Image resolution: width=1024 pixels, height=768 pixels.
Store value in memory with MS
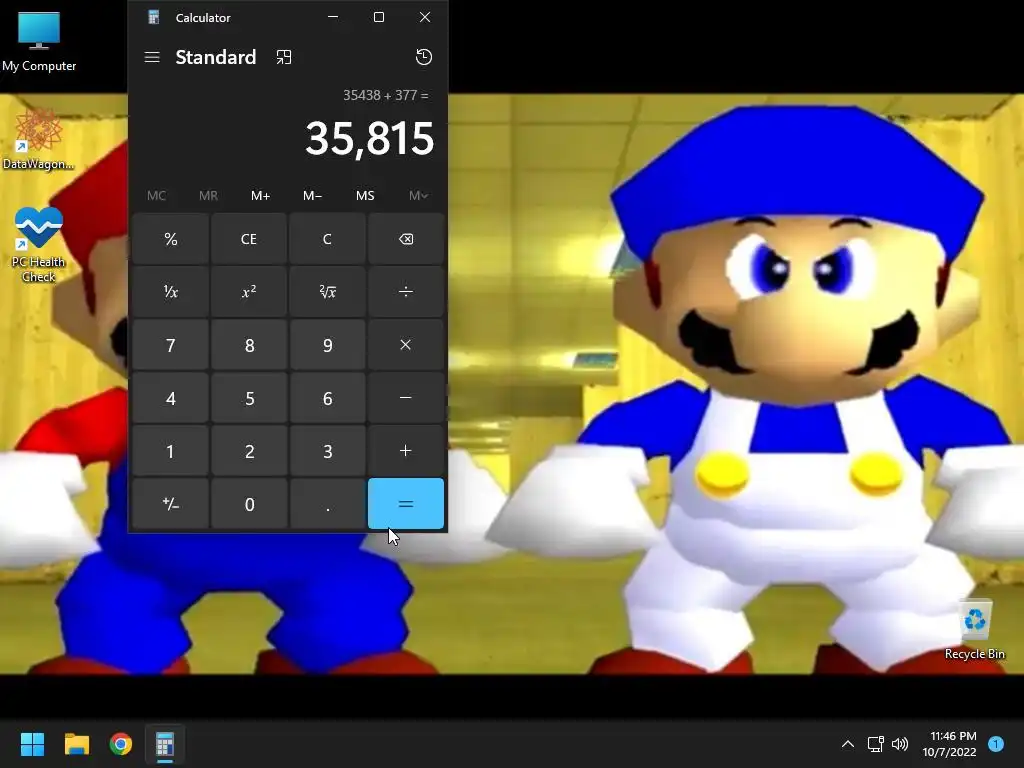(365, 195)
